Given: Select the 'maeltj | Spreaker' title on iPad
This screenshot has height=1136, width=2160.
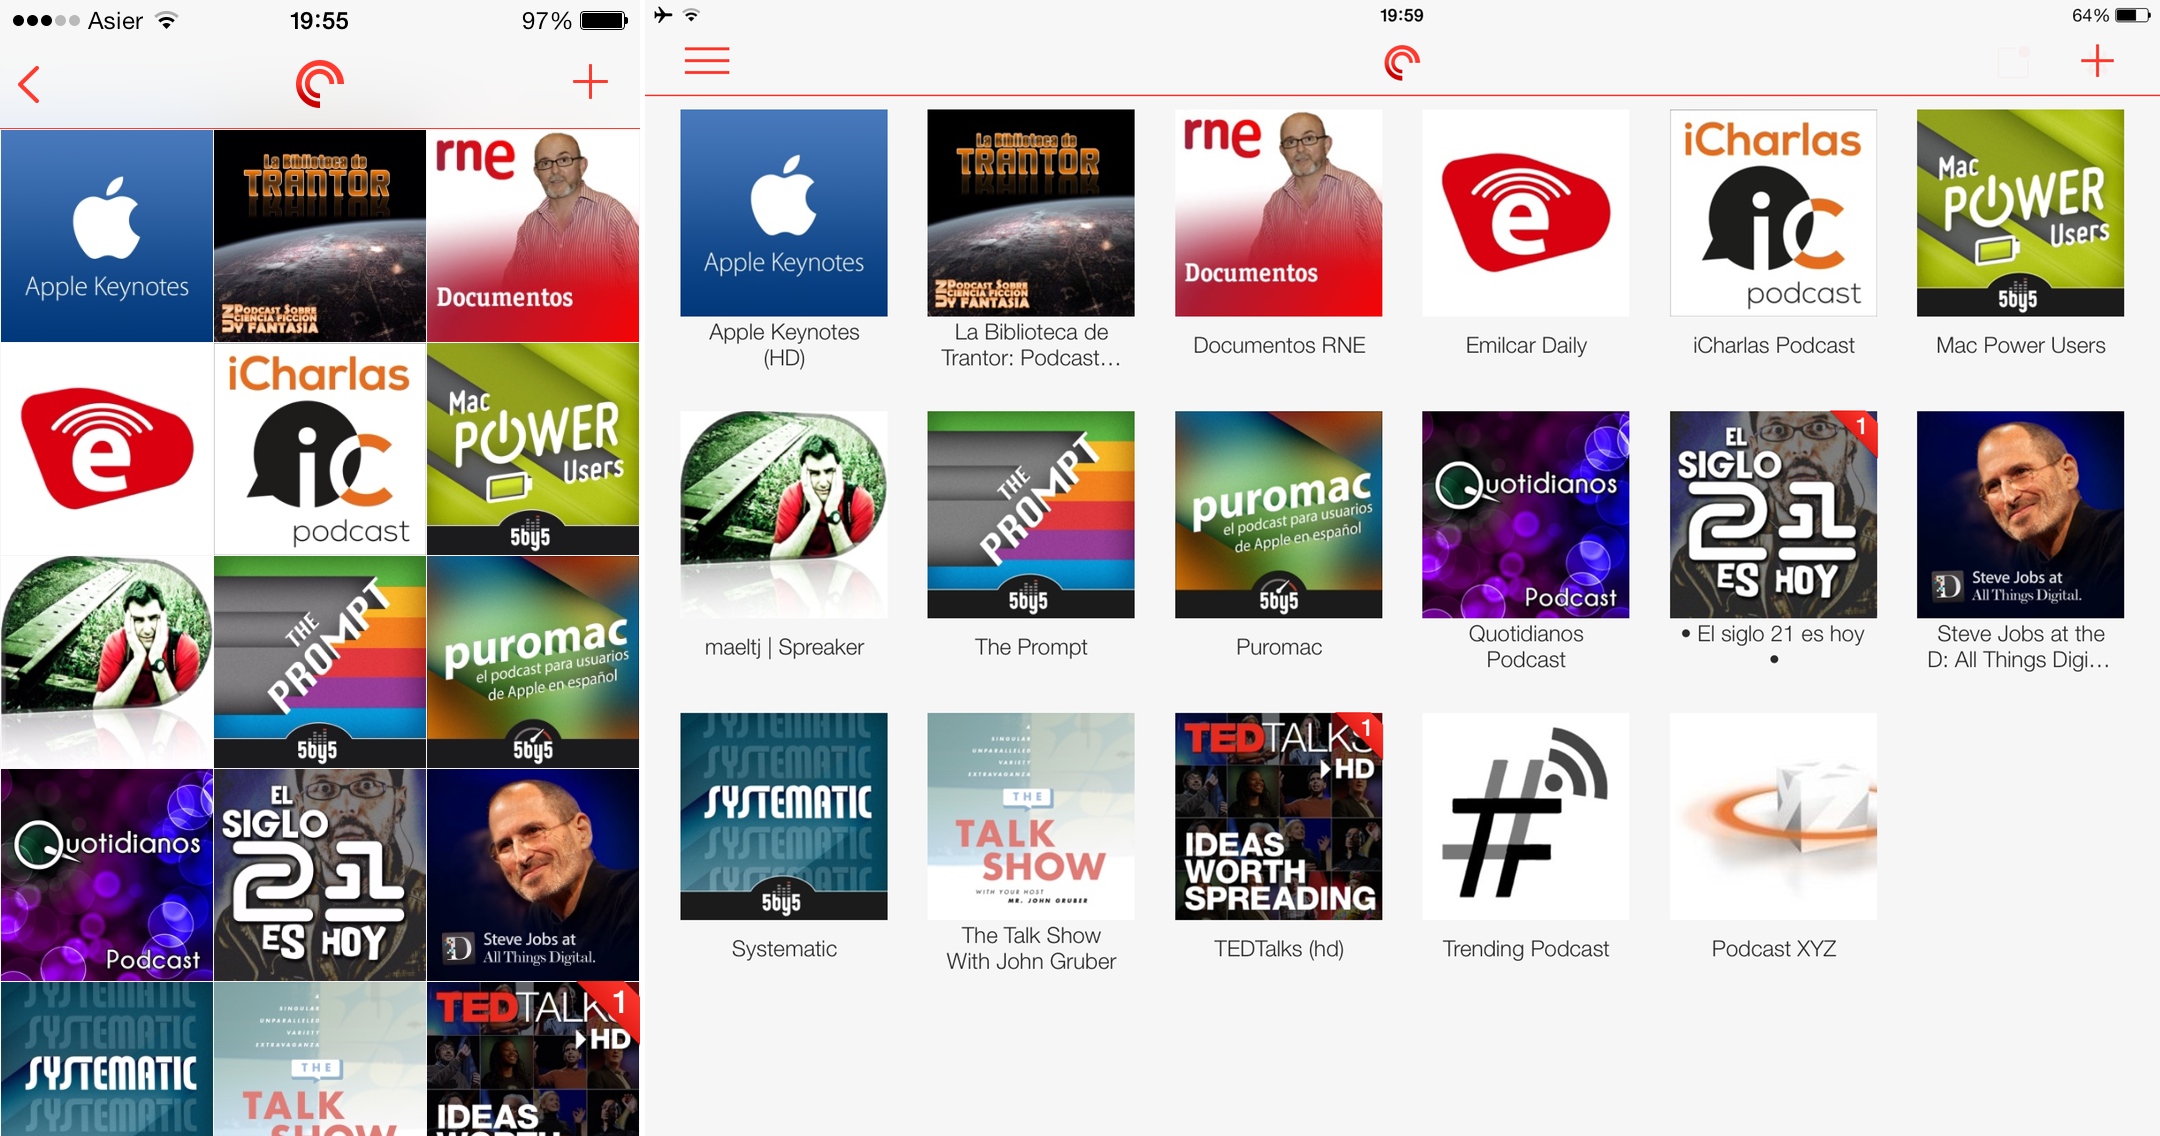Looking at the screenshot, I should tap(784, 647).
